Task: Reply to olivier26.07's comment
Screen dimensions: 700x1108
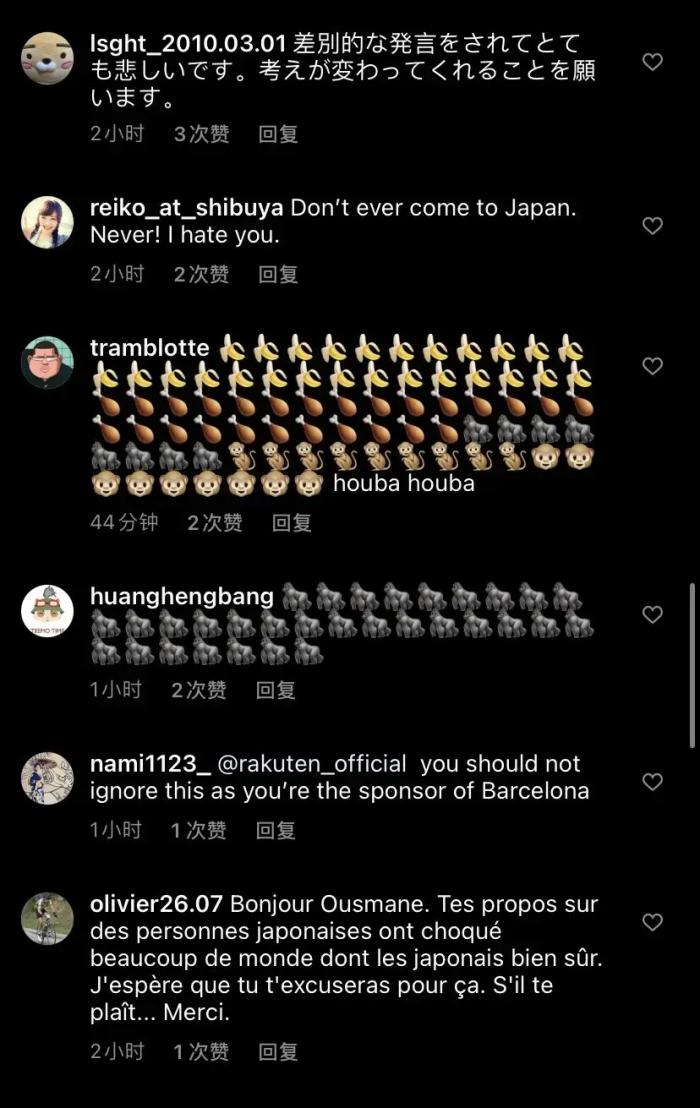Action: point(278,1051)
